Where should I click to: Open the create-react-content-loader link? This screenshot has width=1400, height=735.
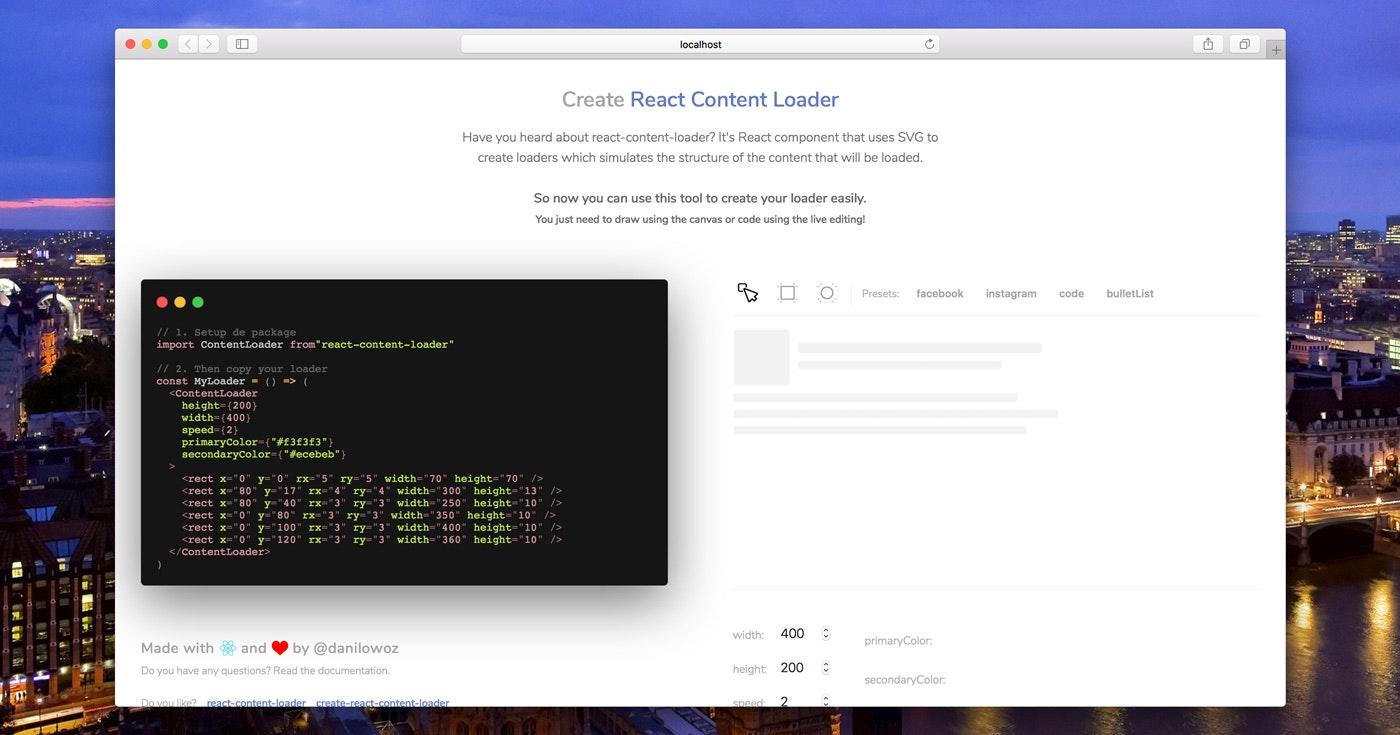[382, 703]
